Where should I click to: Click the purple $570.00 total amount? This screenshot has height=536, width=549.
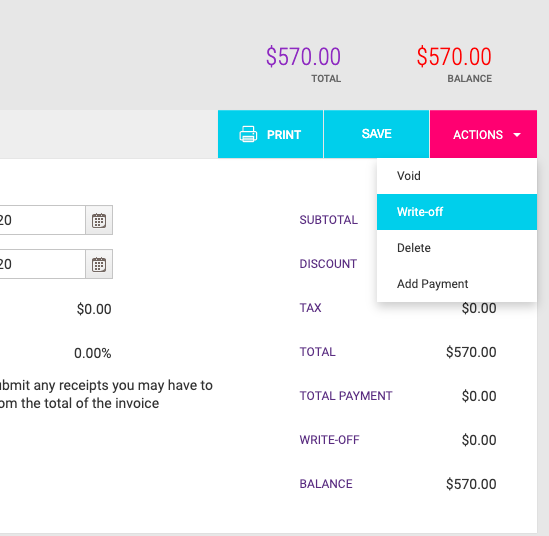(x=303, y=57)
